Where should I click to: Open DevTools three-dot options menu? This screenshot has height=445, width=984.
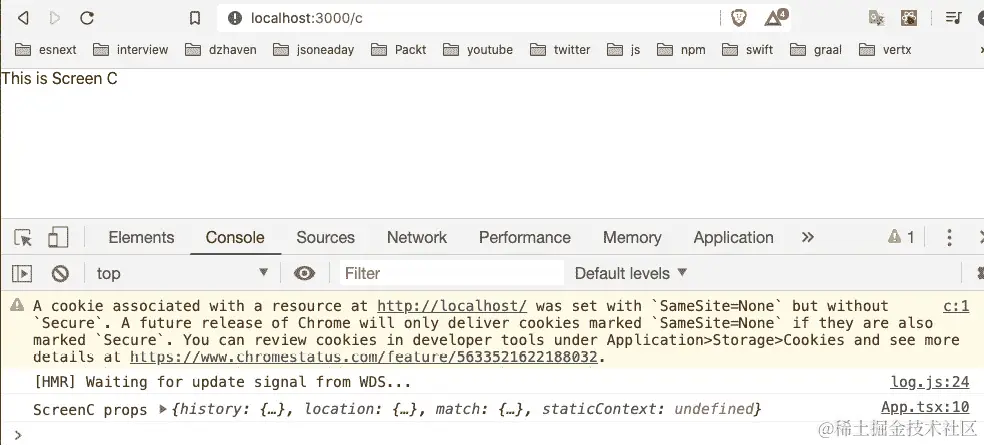pyautogui.click(x=949, y=237)
